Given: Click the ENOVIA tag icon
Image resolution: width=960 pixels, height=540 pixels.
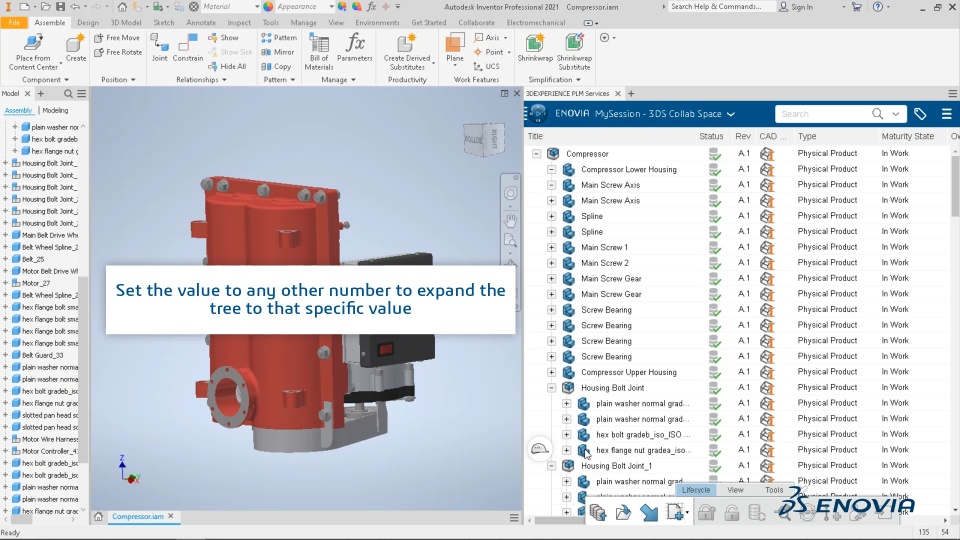Looking at the screenshot, I should 920,114.
